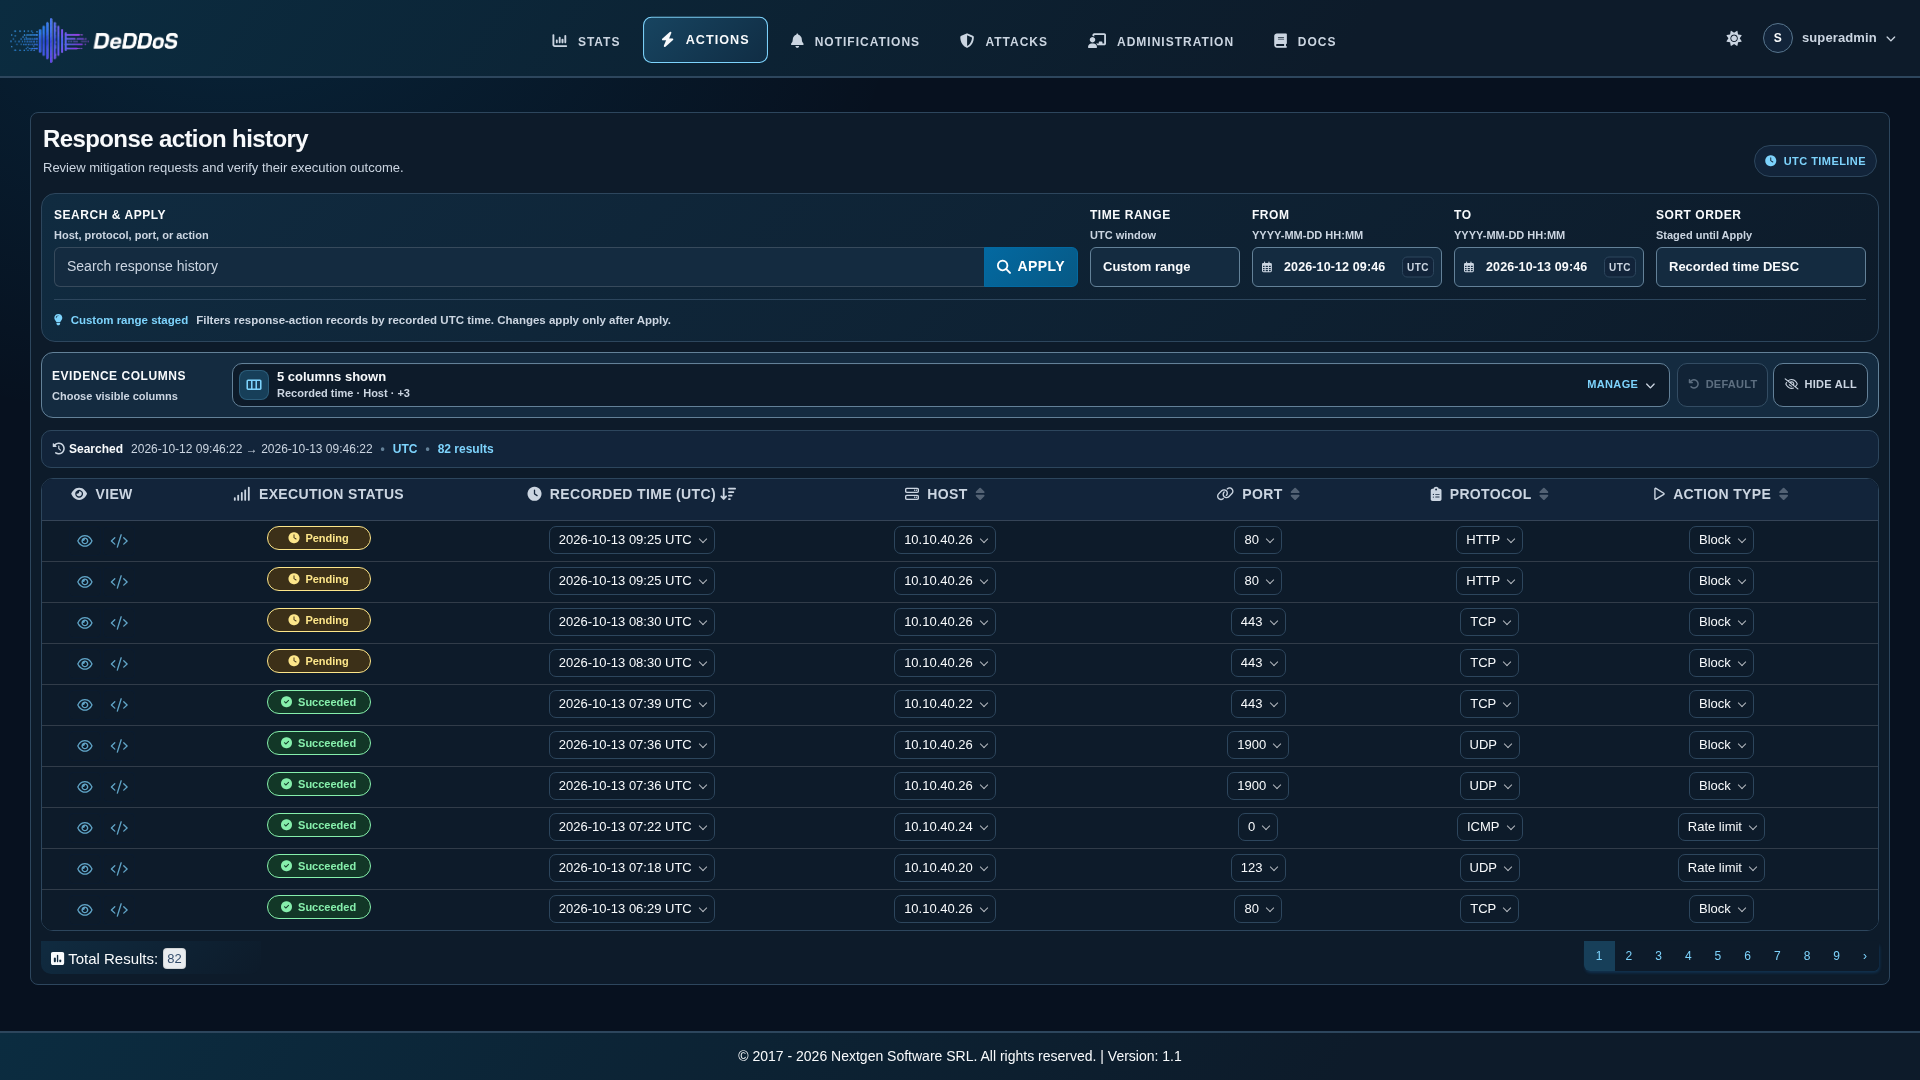Open the Stats tab

pos(586,41)
